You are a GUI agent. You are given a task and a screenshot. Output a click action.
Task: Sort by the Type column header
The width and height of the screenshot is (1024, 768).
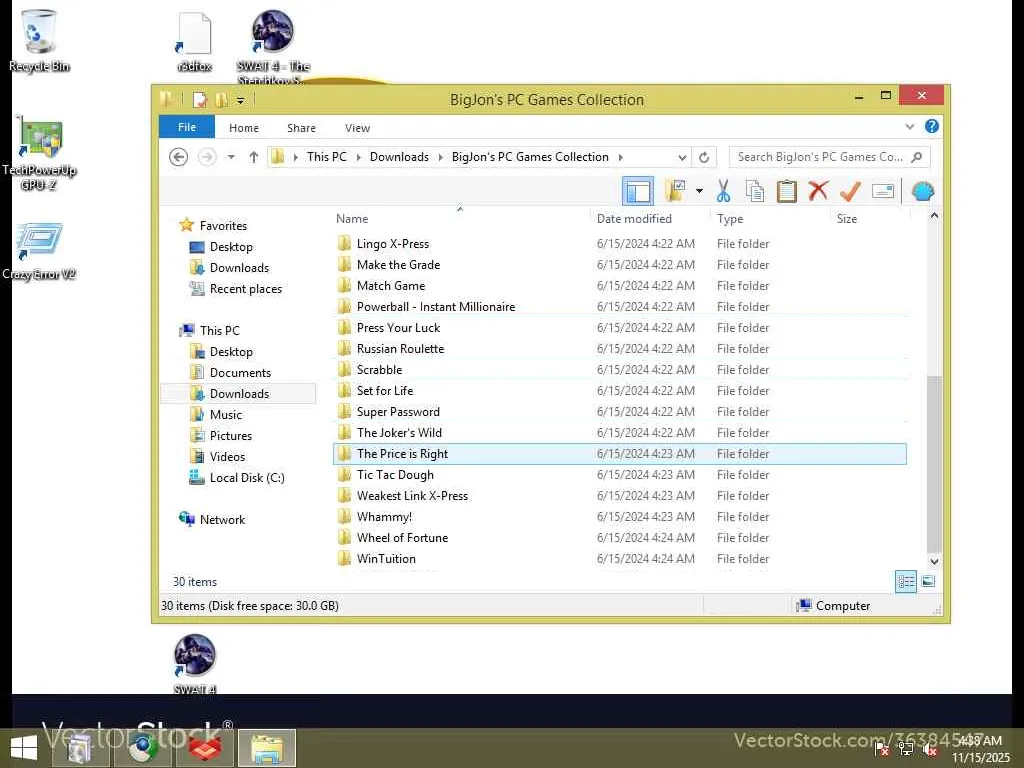tap(730, 219)
